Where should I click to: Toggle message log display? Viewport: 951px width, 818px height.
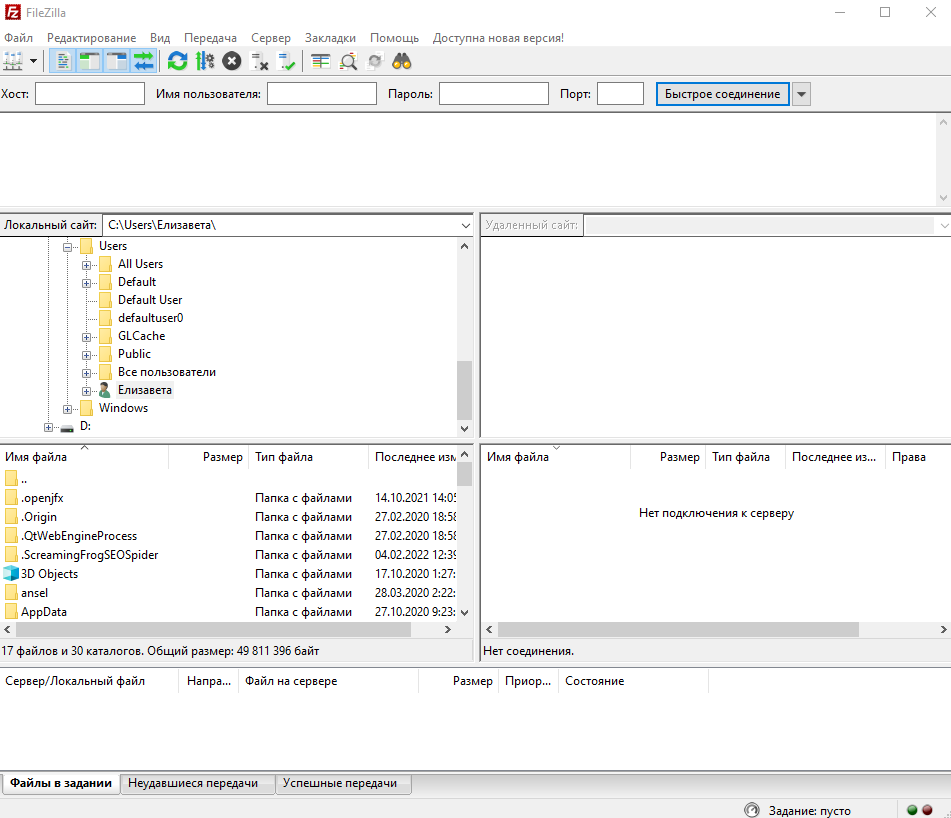(63, 61)
